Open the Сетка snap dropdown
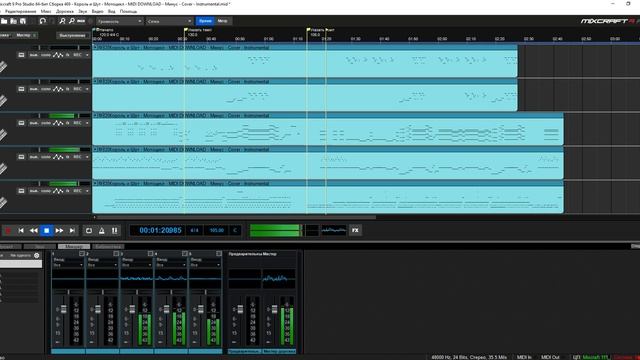 point(169,21)
